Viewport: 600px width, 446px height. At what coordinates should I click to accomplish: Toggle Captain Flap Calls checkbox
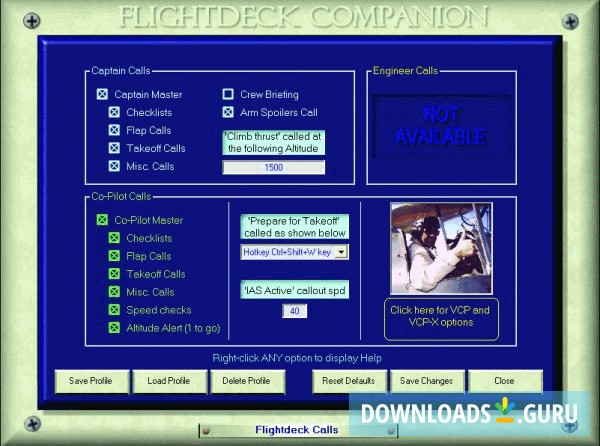[114, 130]
